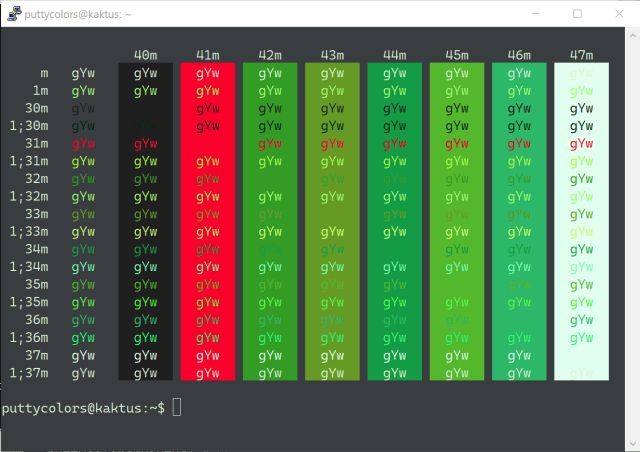Click the 1;33m row label
640x452 pixels.
pyautogui.click(x=29, y=231)
